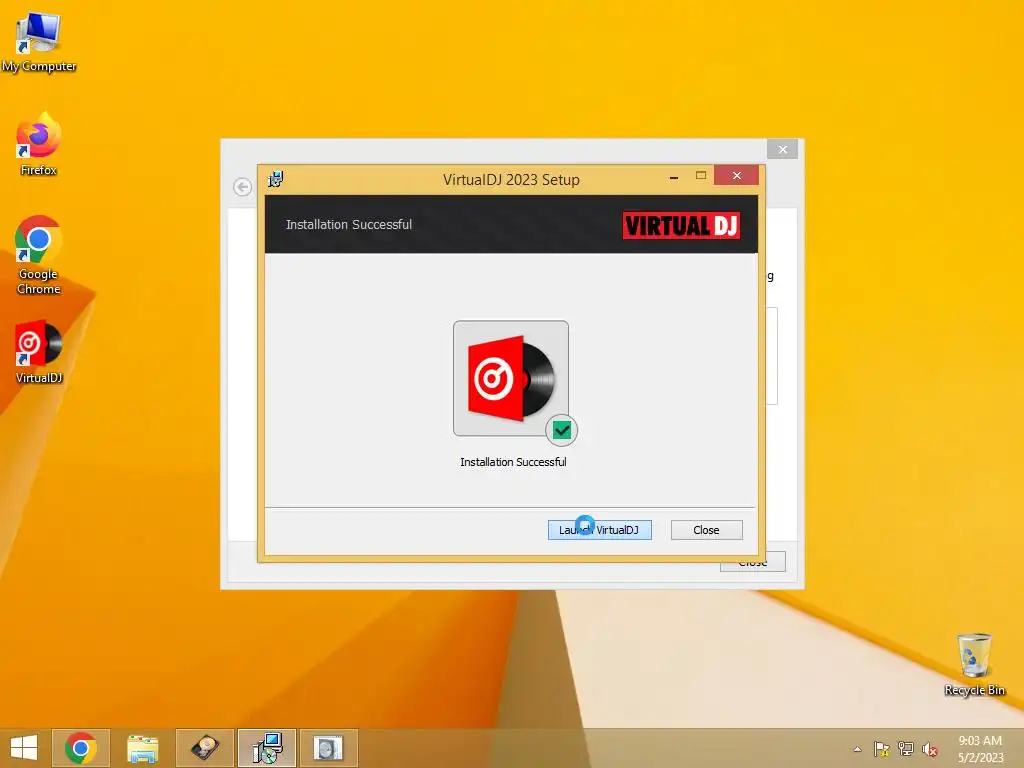Select the disc installer taskbar icon
The height and width of the screenshot is (768, 1024).
tap(328, 748)
